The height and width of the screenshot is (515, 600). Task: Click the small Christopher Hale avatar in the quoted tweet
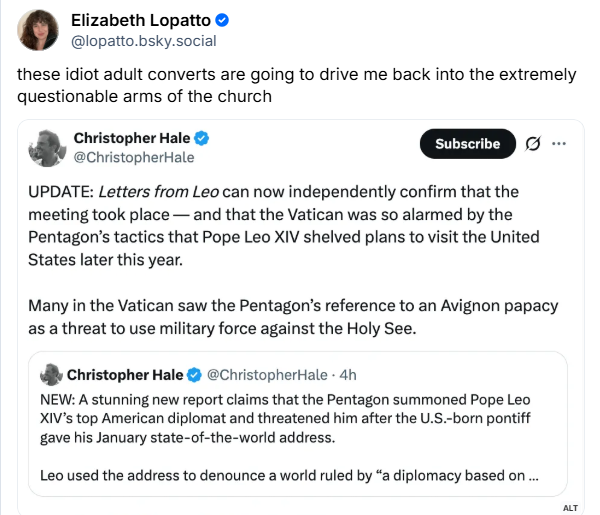tap(51, 375)
